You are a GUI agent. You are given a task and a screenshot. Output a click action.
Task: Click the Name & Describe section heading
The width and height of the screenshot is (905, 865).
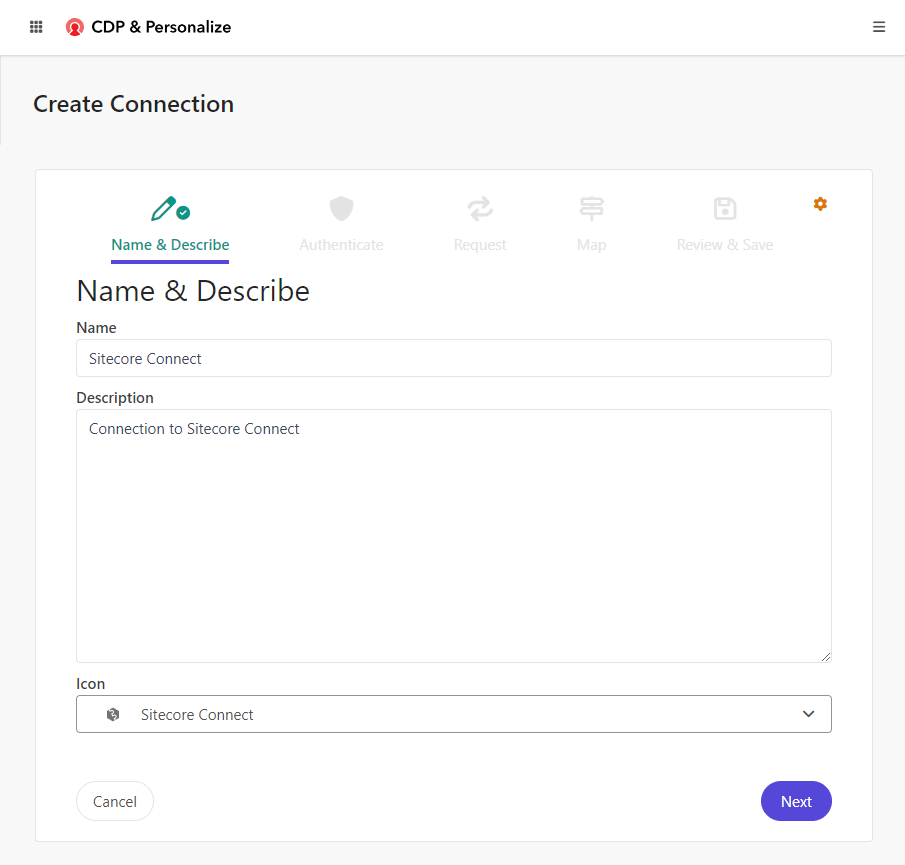point(193,290)
